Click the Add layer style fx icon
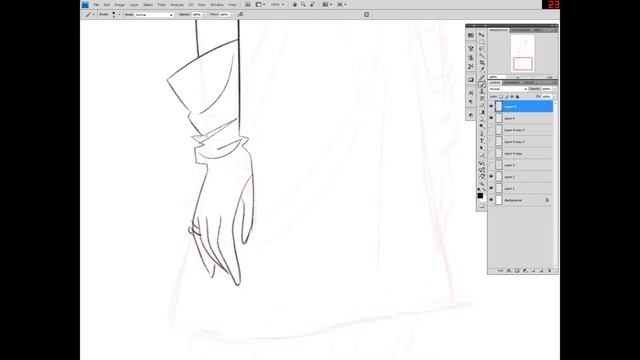The height and width of the screenshot is (360, 640). 509,270
